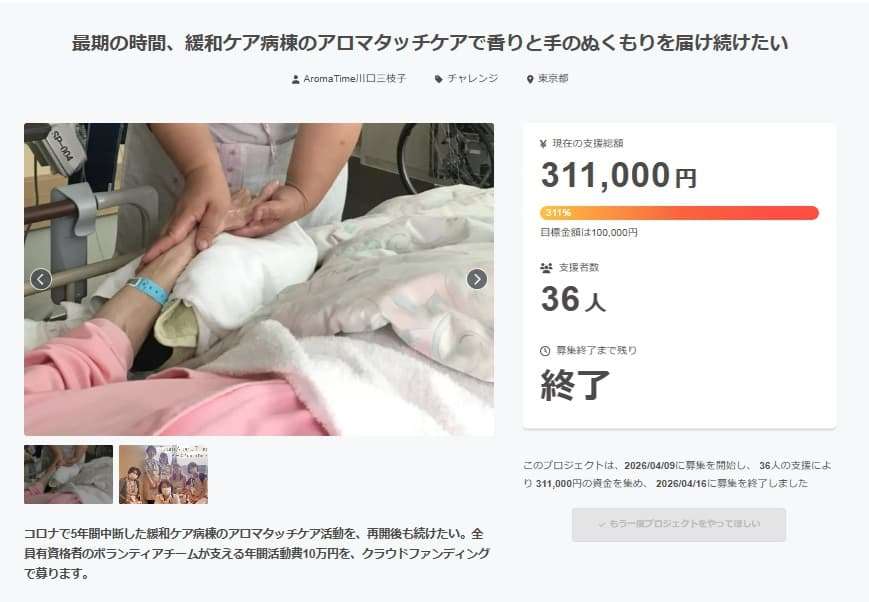The image size is (869, 602).
Task: Click the 311,000円 total amount
Action: [618, 175]
